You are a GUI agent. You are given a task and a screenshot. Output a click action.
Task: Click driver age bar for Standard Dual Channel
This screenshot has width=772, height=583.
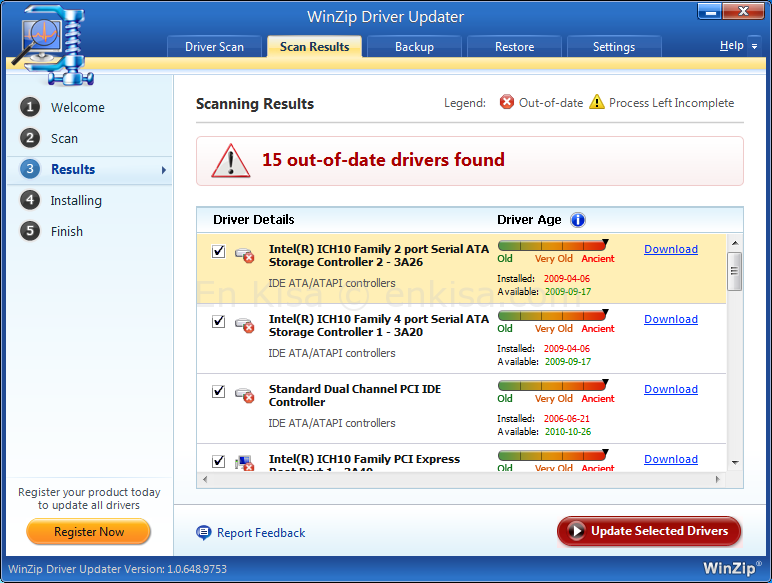(553, 385)
